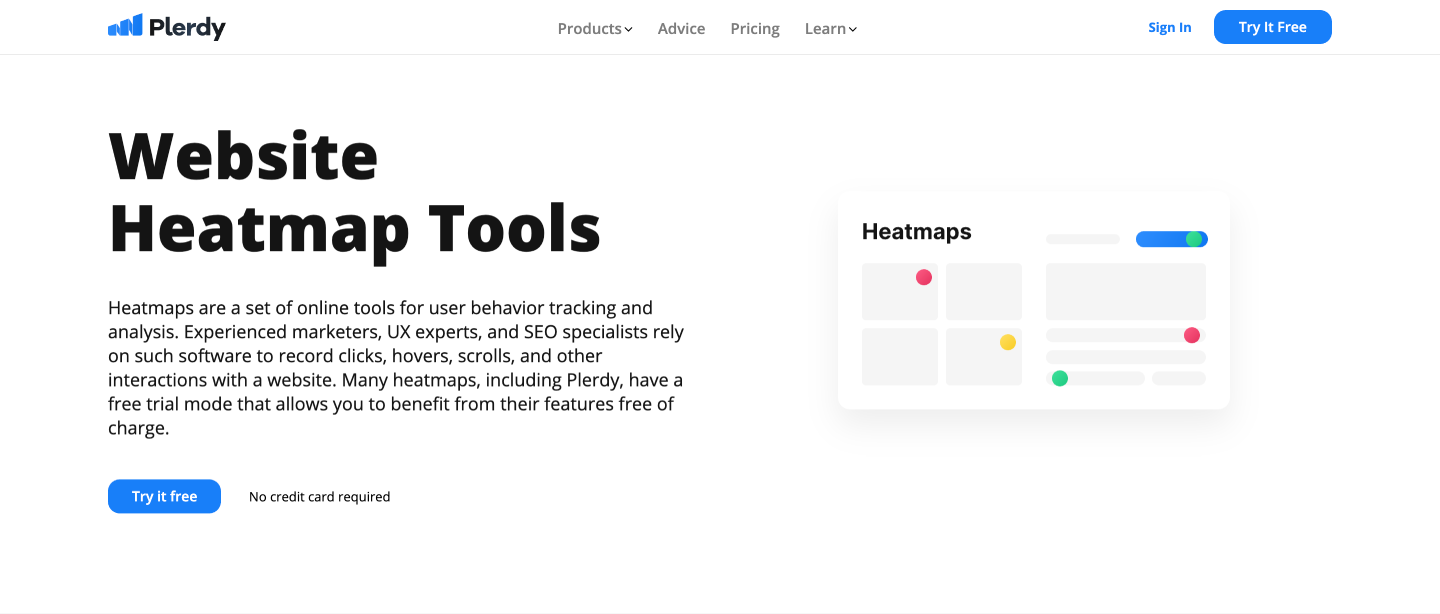1440x614 pixels.
Task: Click the blue Try It Free header button
Action: (x=1272, y=27)
